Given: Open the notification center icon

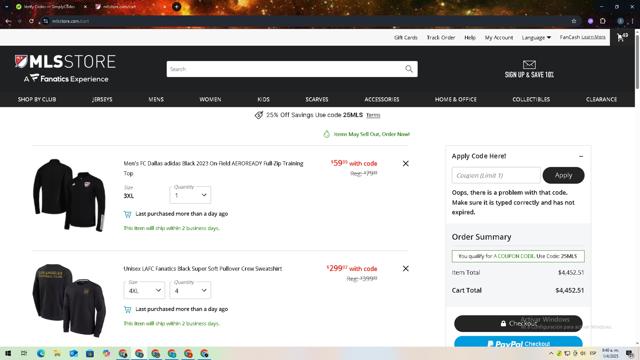Looking at the screenshot, I should (630, 353).
